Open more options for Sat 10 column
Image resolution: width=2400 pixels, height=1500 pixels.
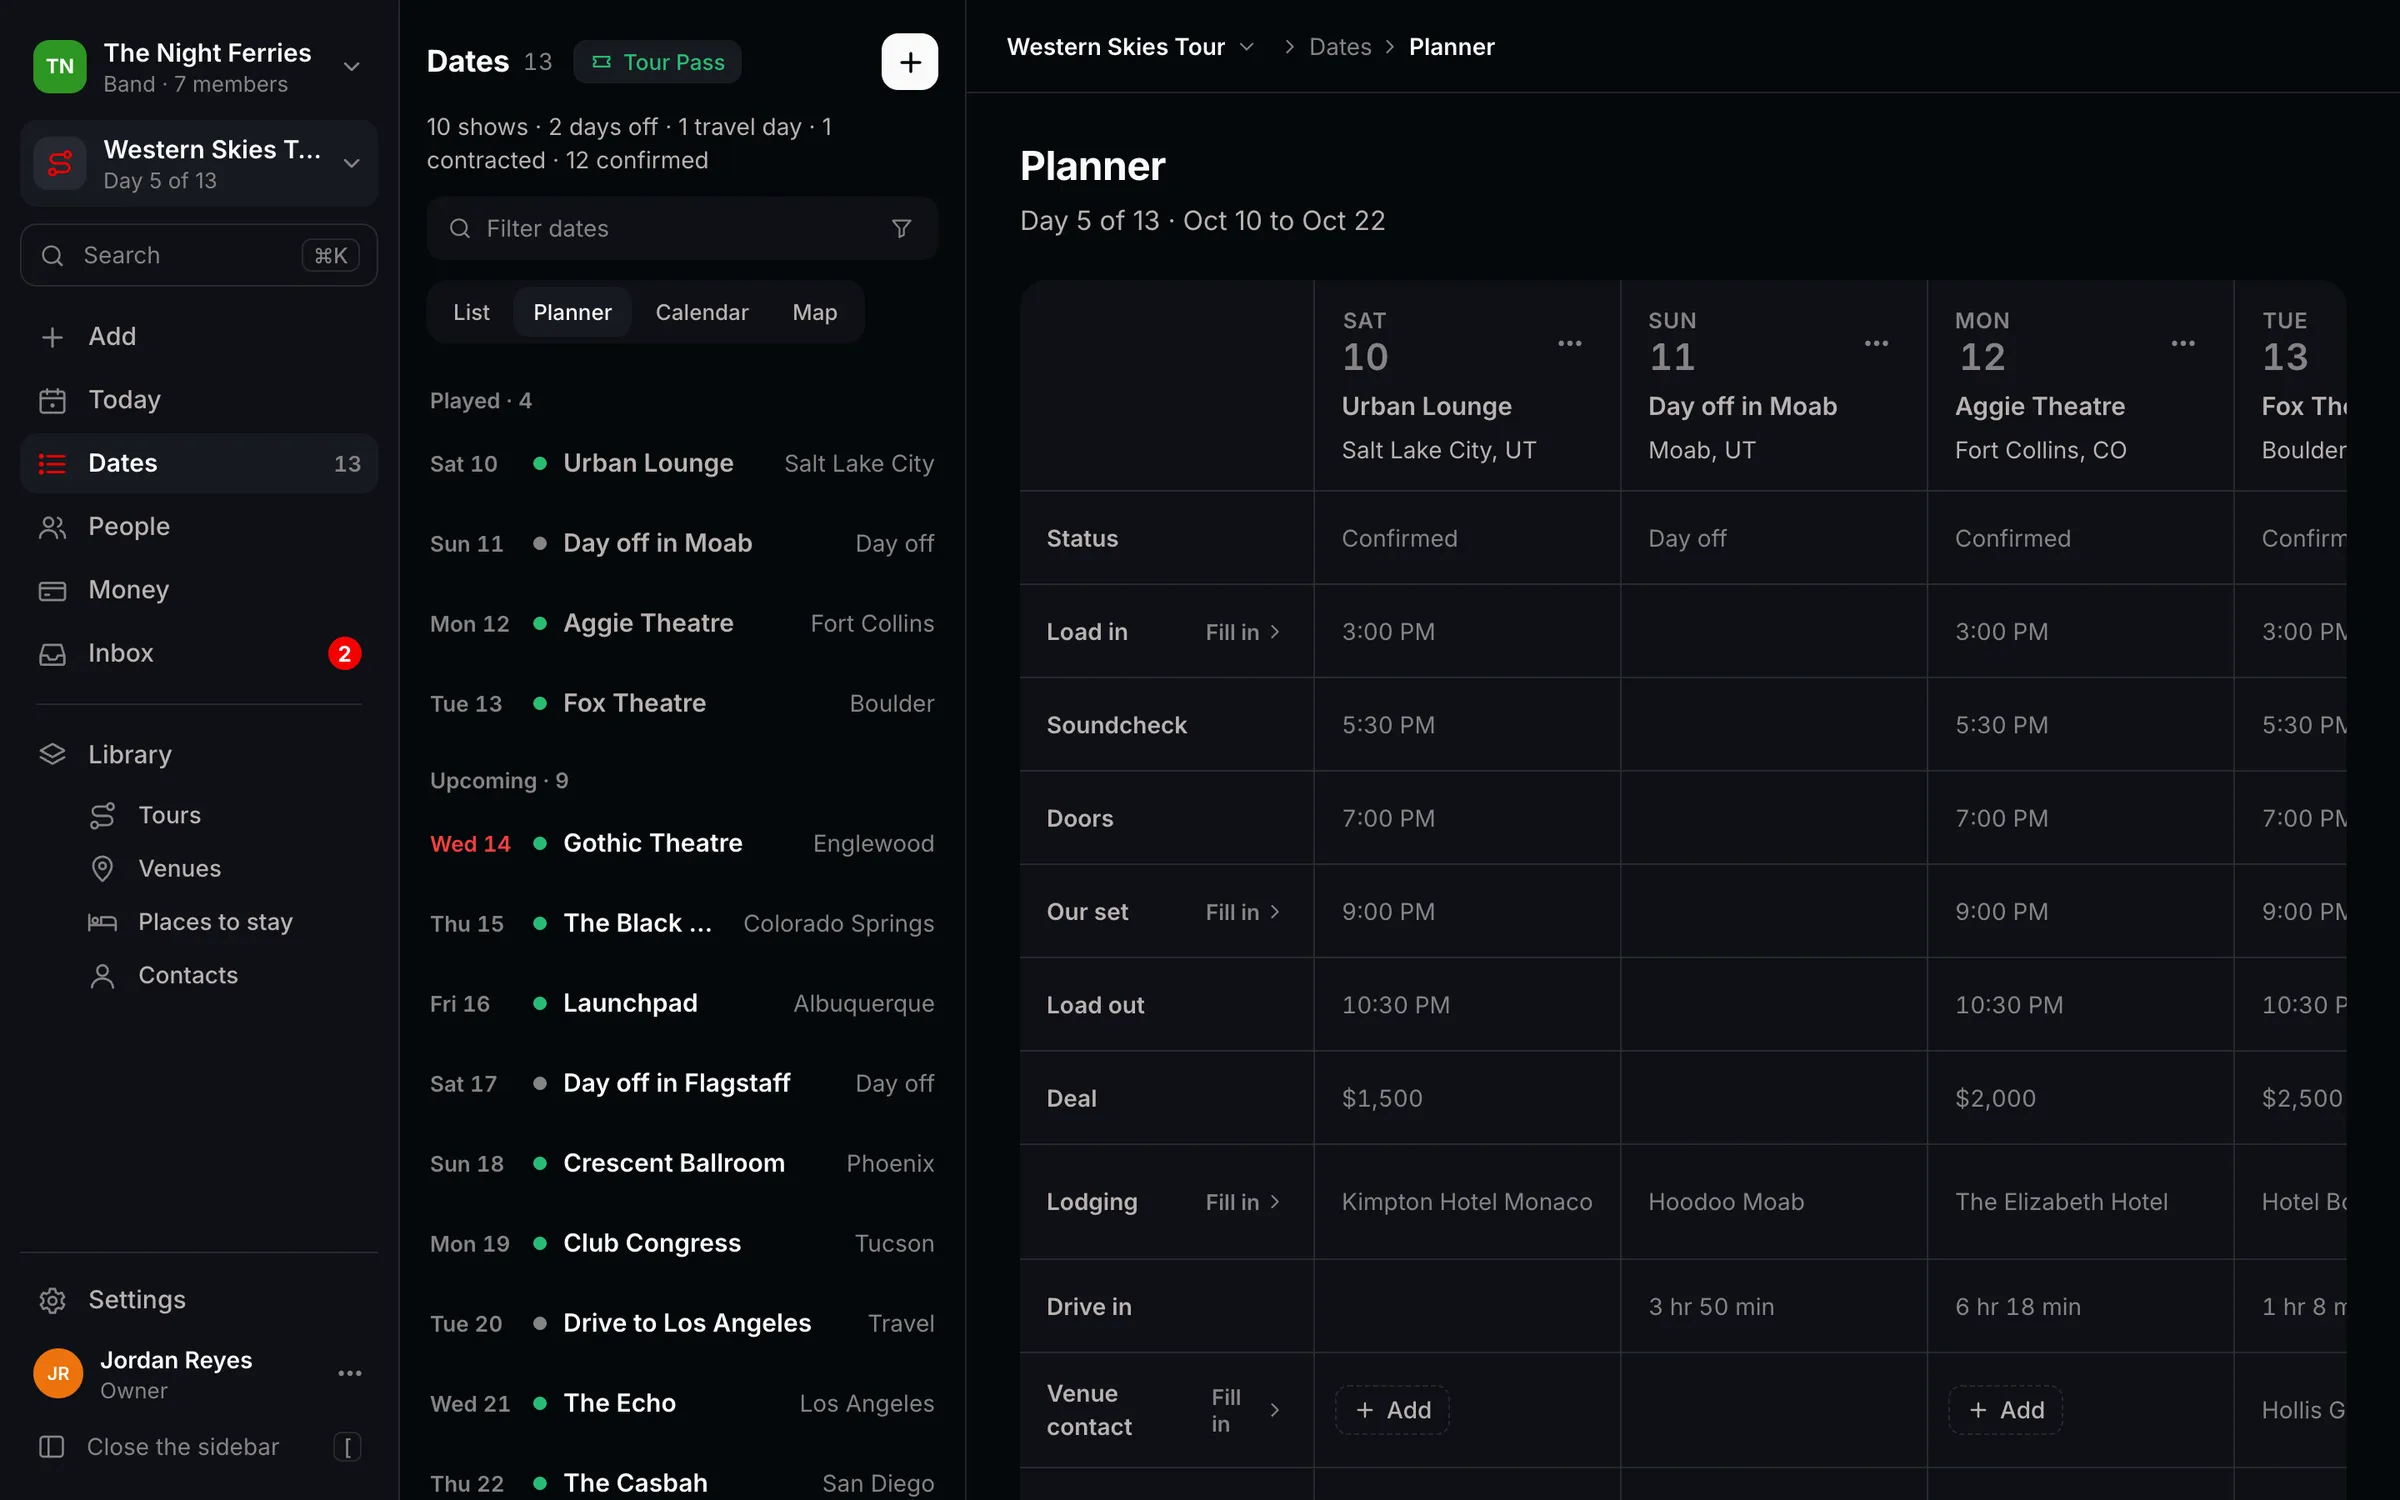click(x=1570, y=343)
